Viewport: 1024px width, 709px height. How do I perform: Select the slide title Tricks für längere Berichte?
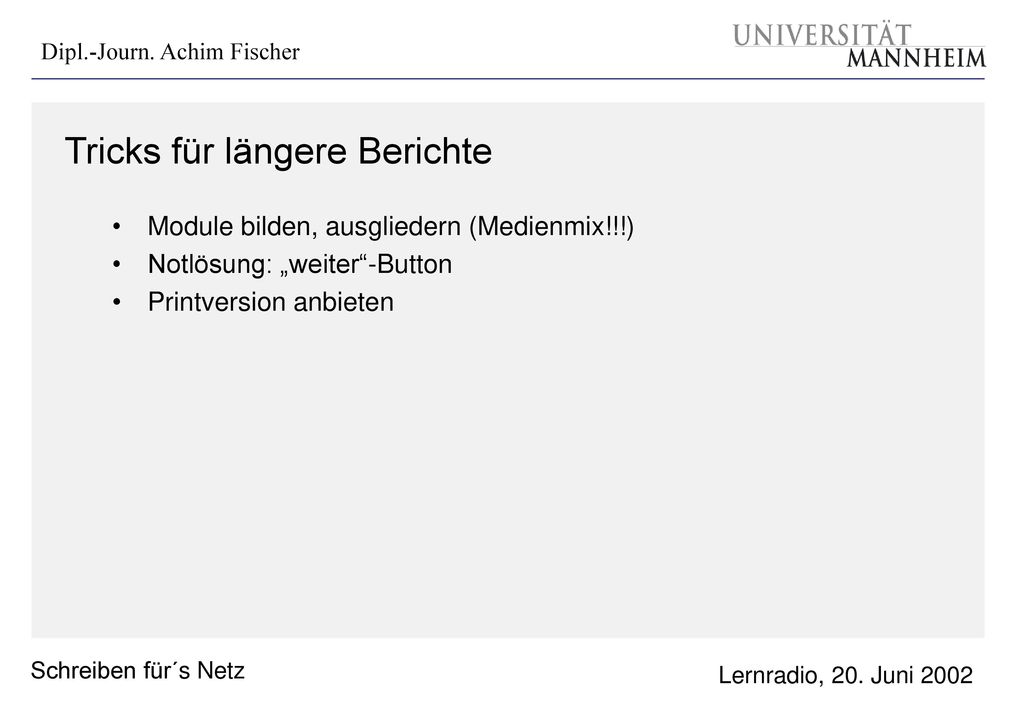(x=278, y=152)
